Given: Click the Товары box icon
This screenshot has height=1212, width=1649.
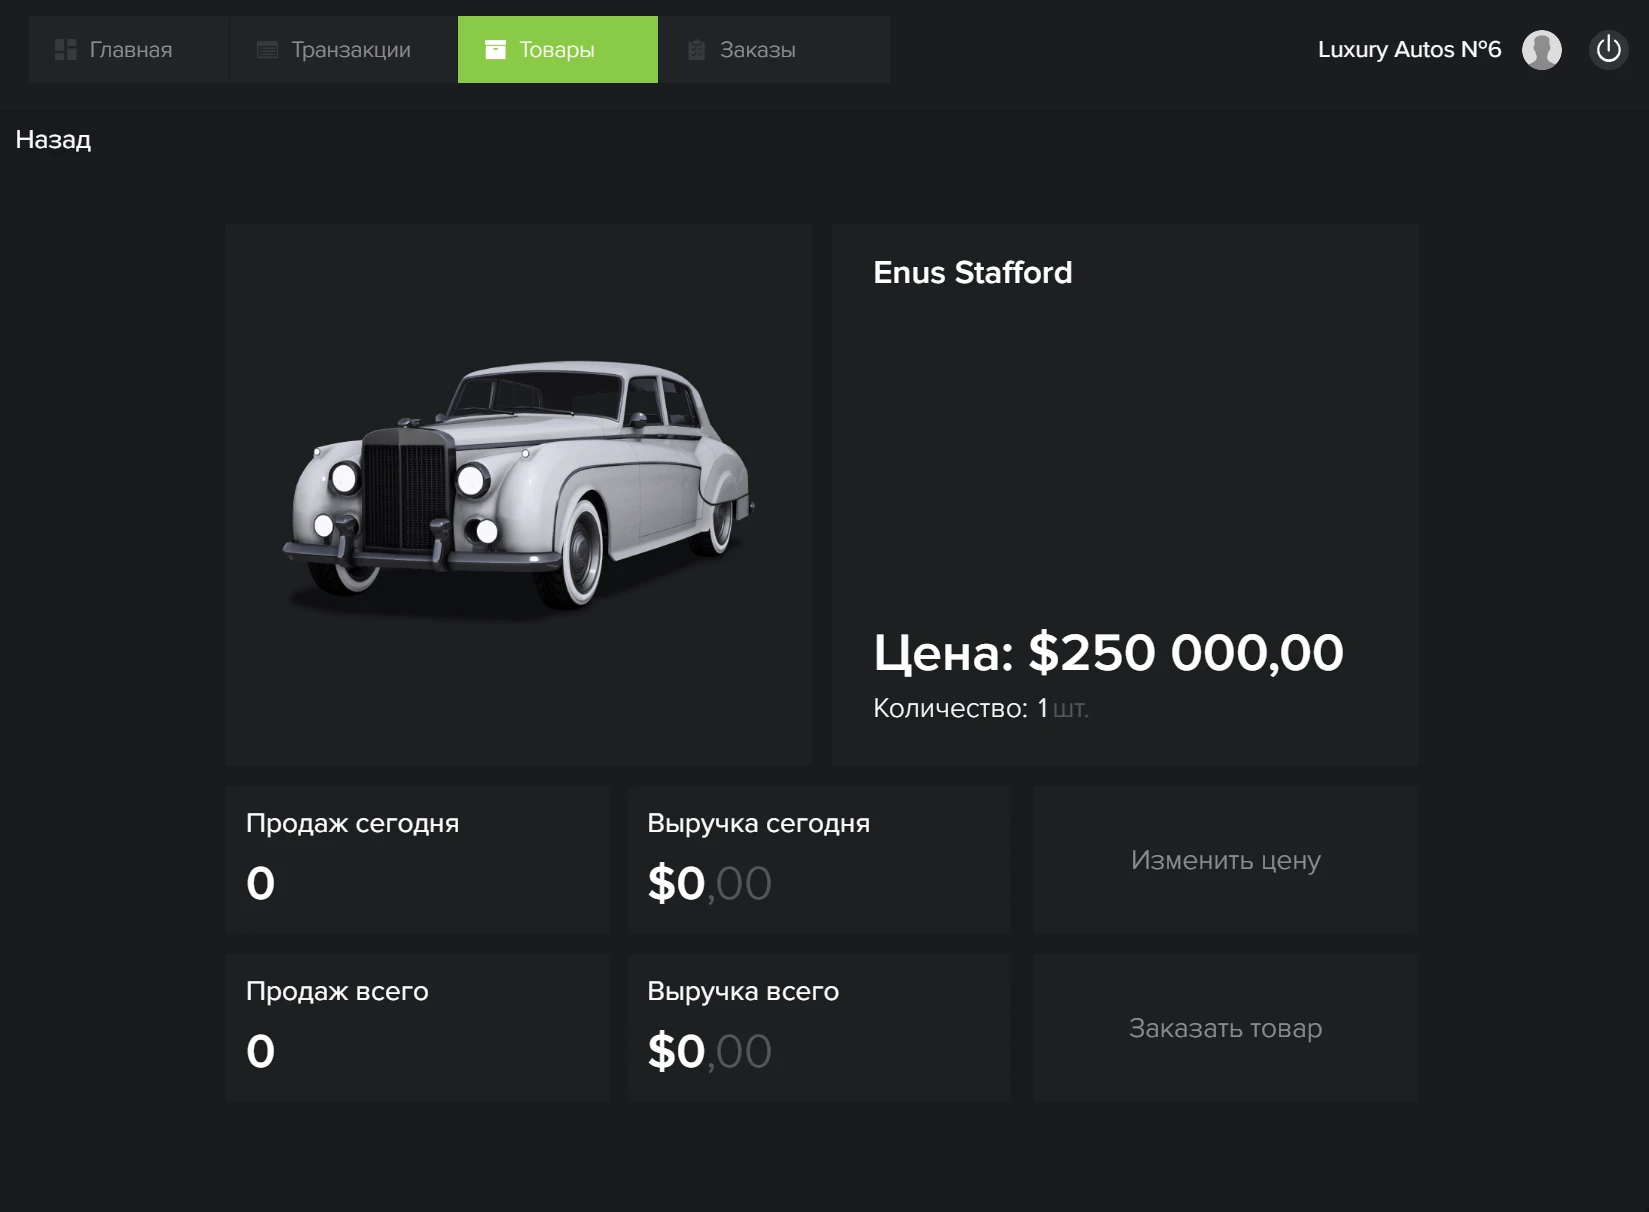Looking at the screenshot, I should click(x=495, y=50).
